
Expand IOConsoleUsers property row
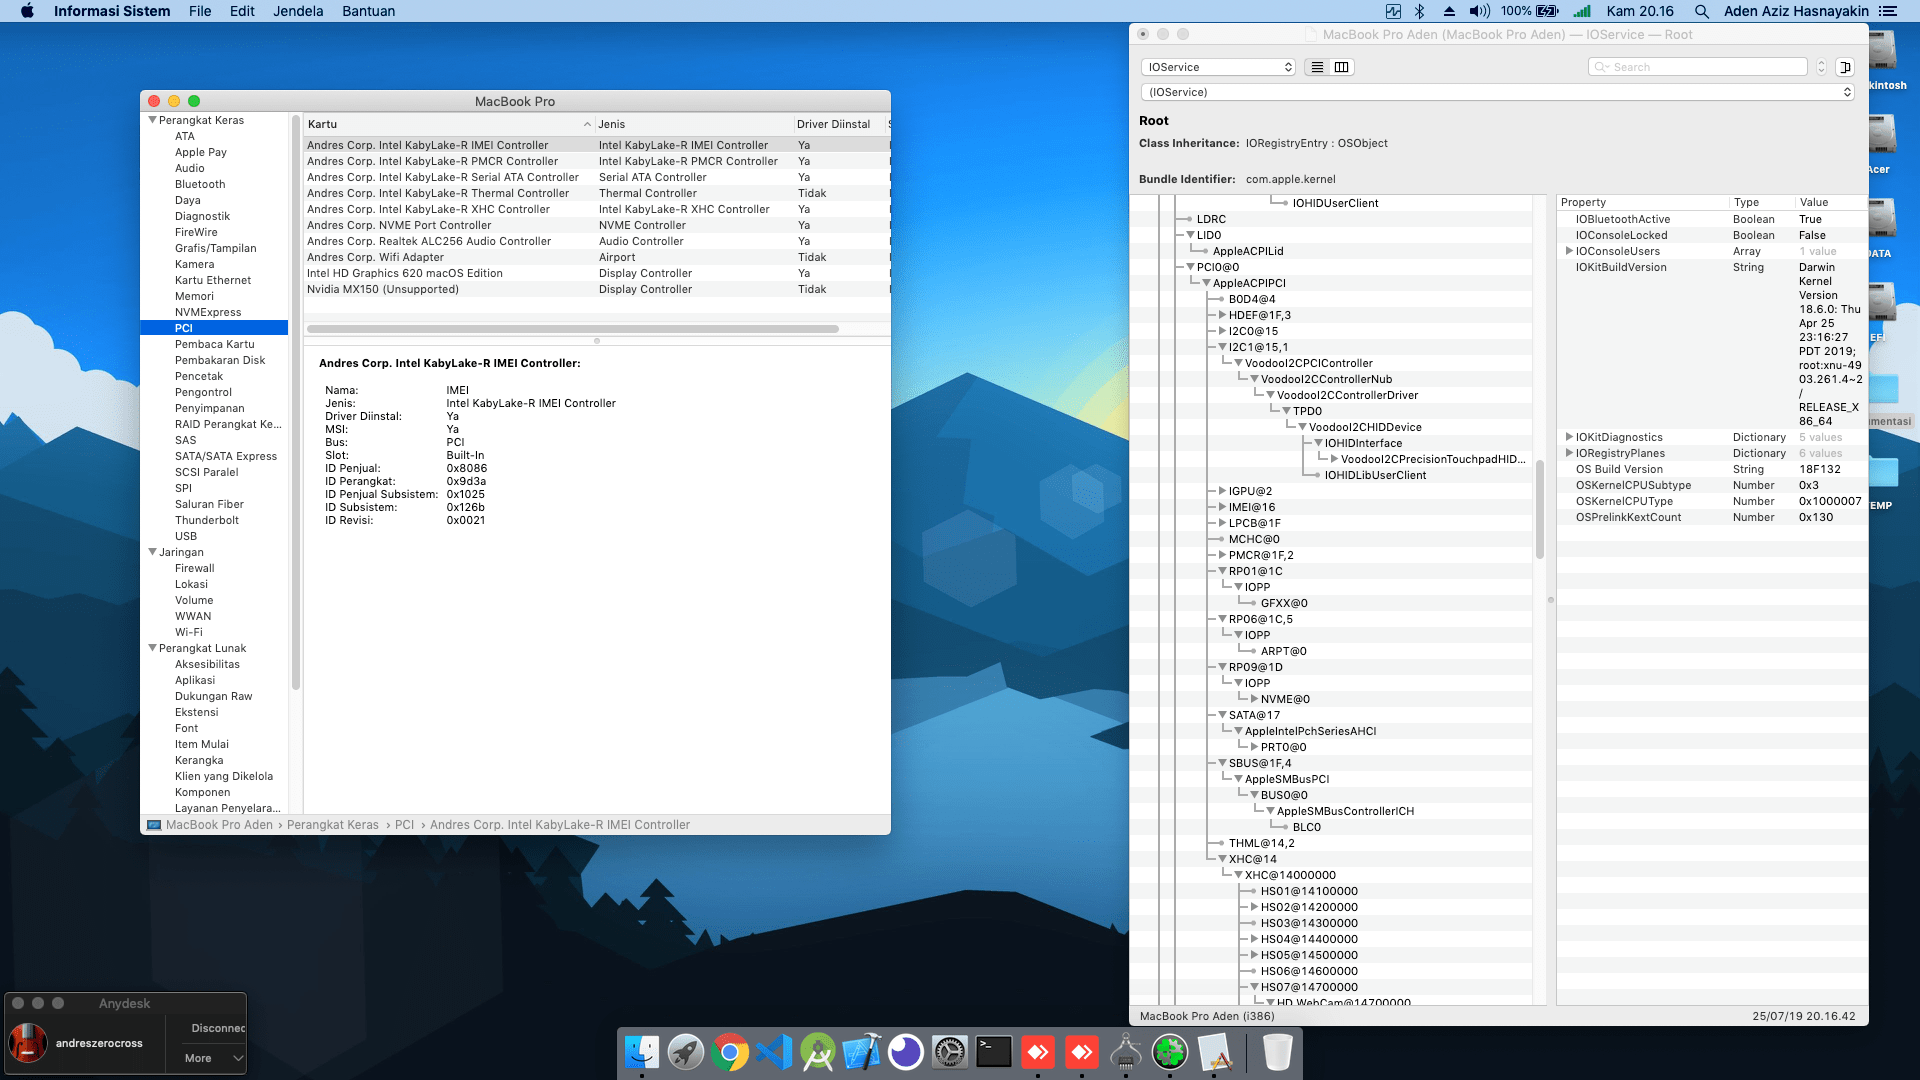pos(1569,251)
